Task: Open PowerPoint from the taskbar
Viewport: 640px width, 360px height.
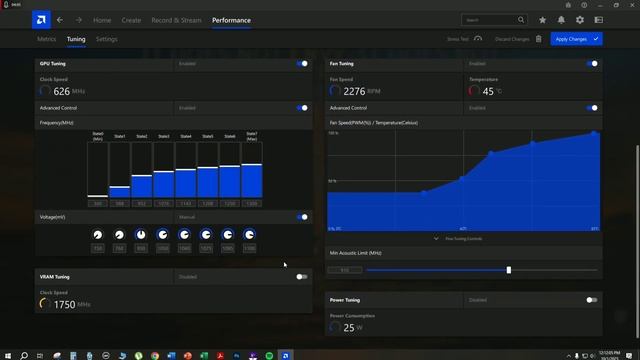Action: 187,356
